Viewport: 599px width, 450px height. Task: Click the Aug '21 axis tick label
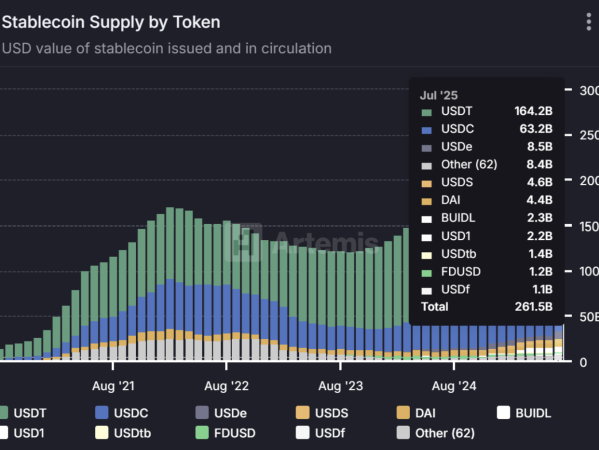tap(113, 386)
